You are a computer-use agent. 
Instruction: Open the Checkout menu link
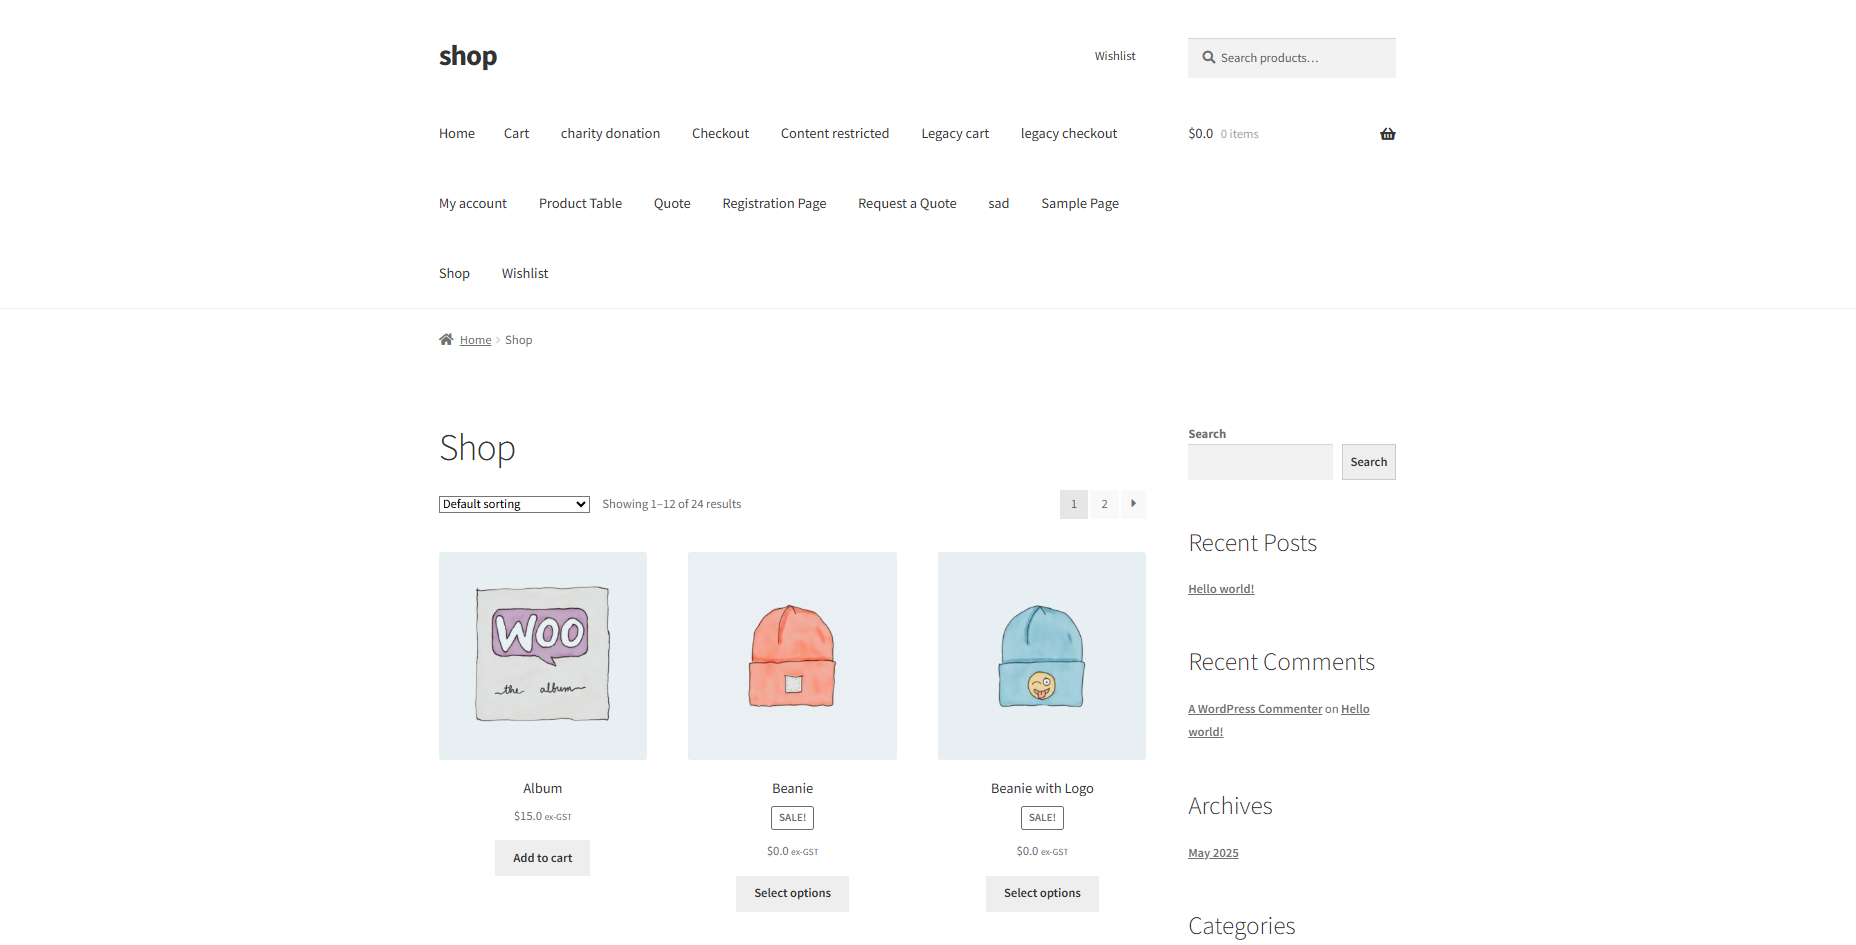(x=720, y=134)
